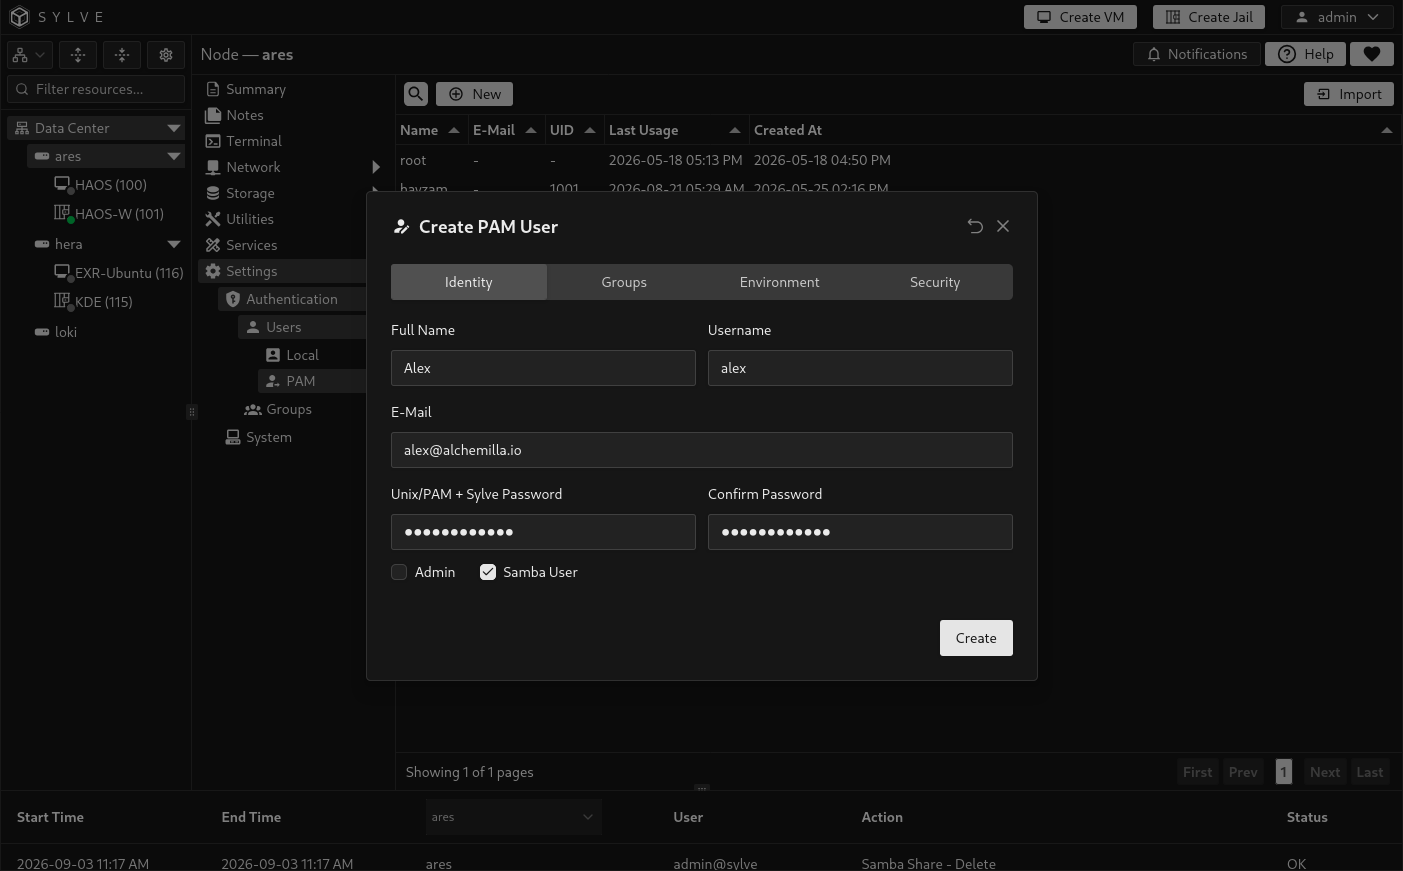Open the tree view mode selector

pos(29,55)
